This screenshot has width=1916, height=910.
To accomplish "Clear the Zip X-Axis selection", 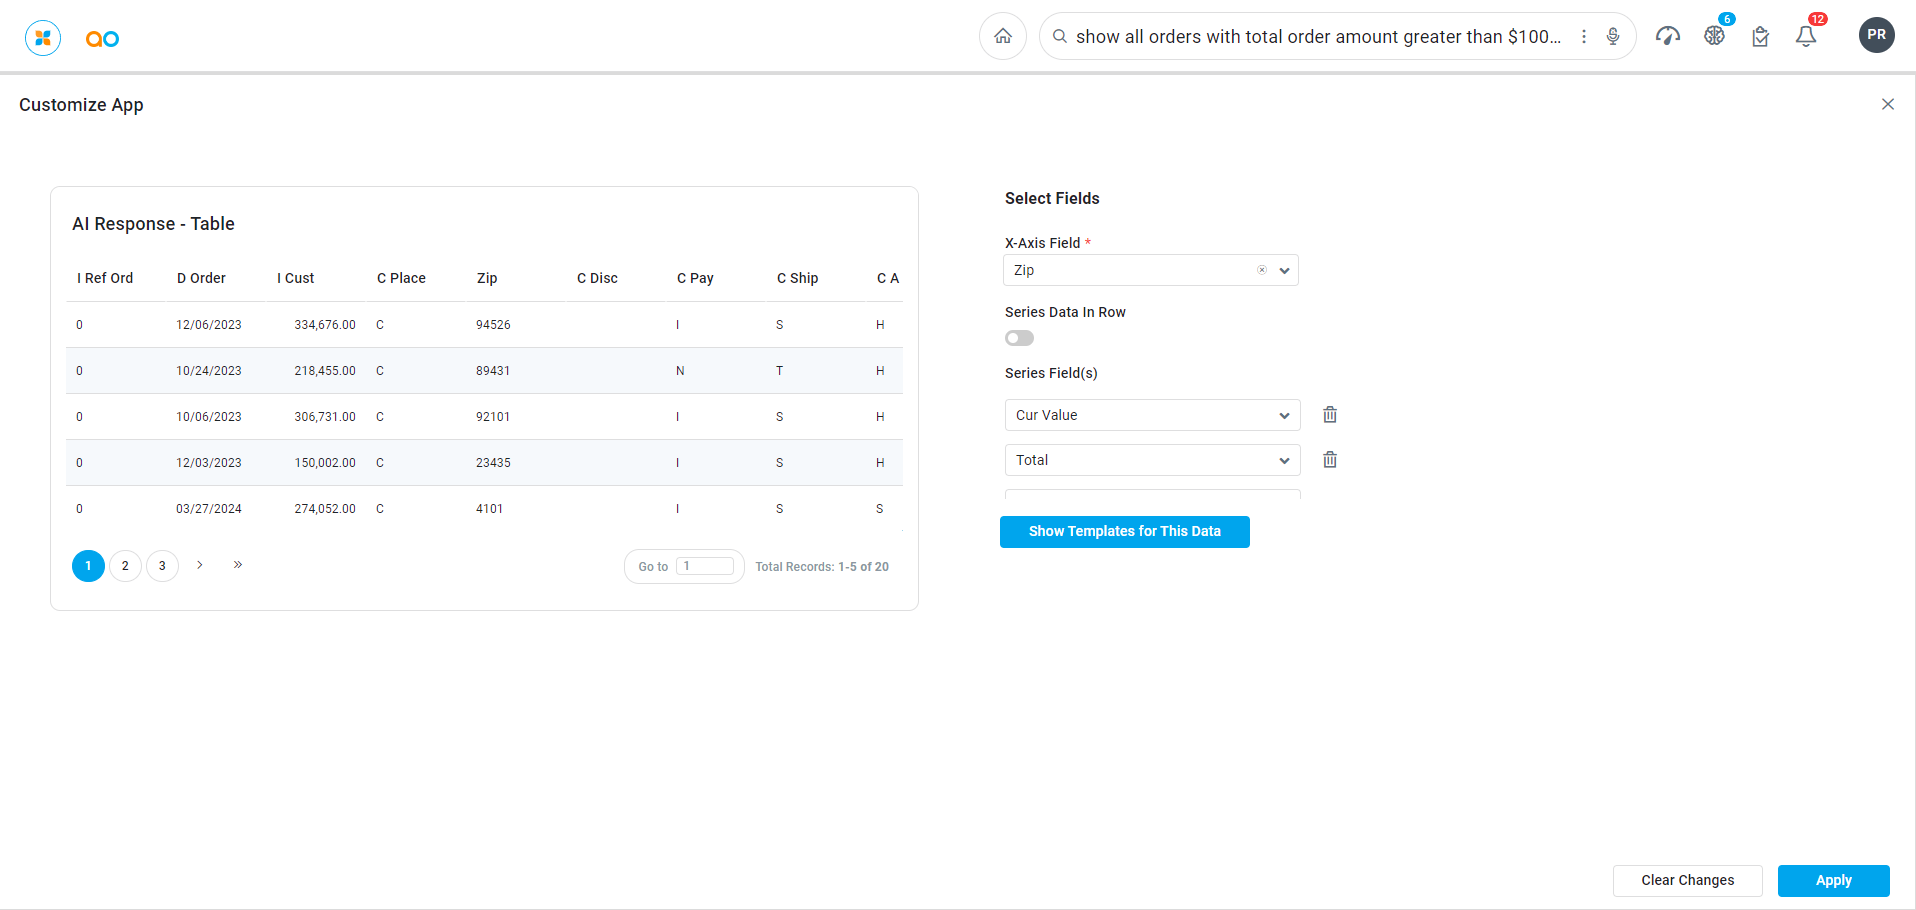I will pyautogui.click(x=1262, y=270).
